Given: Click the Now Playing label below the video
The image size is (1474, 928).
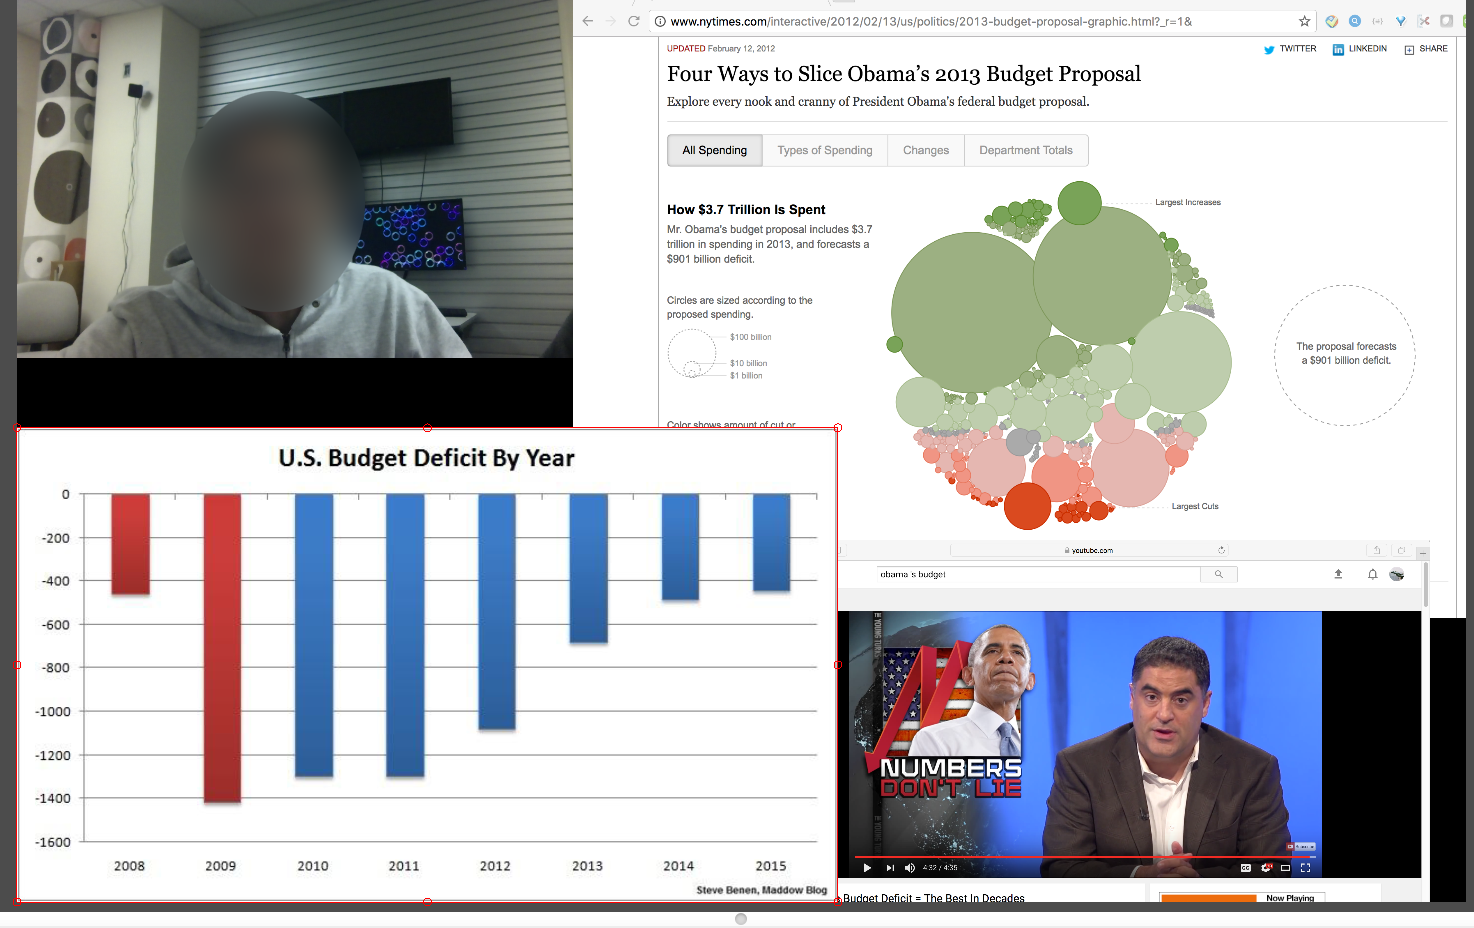Looking at the screenshot, I should point(1290,898).
